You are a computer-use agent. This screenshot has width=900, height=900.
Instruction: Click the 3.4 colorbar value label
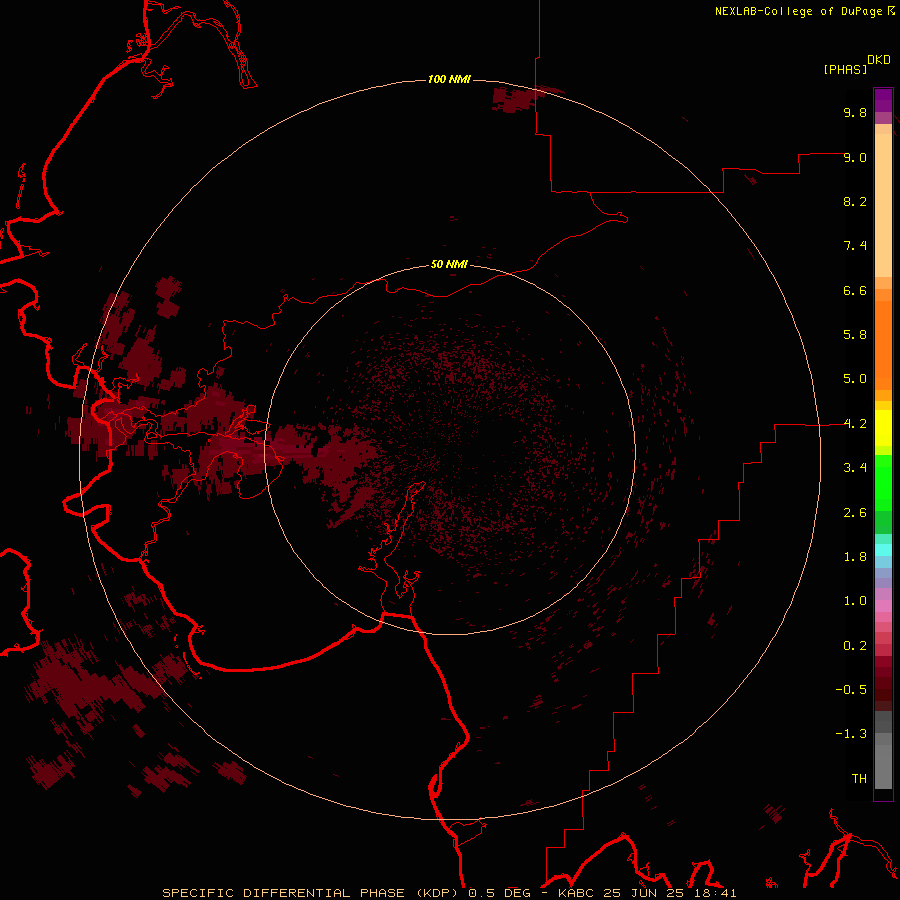click(855, 468)
